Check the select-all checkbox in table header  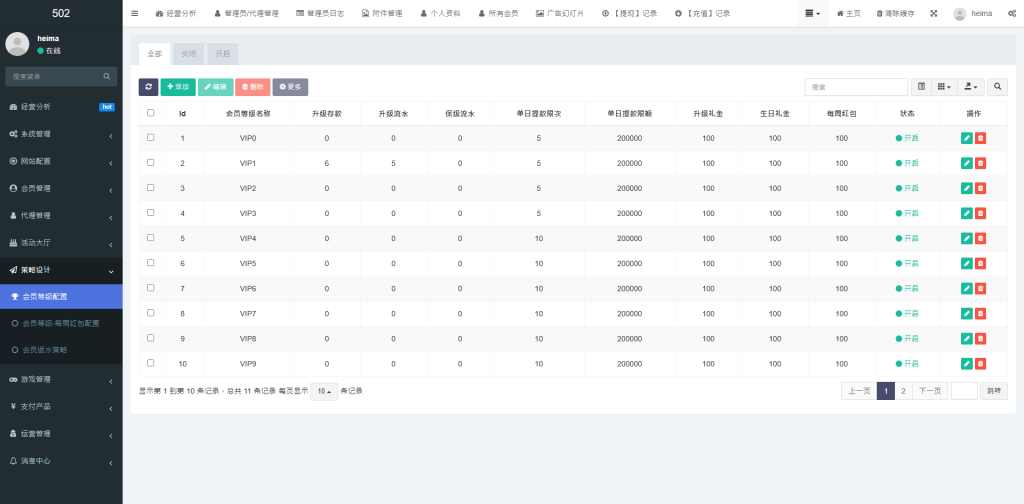pos(151,113)
